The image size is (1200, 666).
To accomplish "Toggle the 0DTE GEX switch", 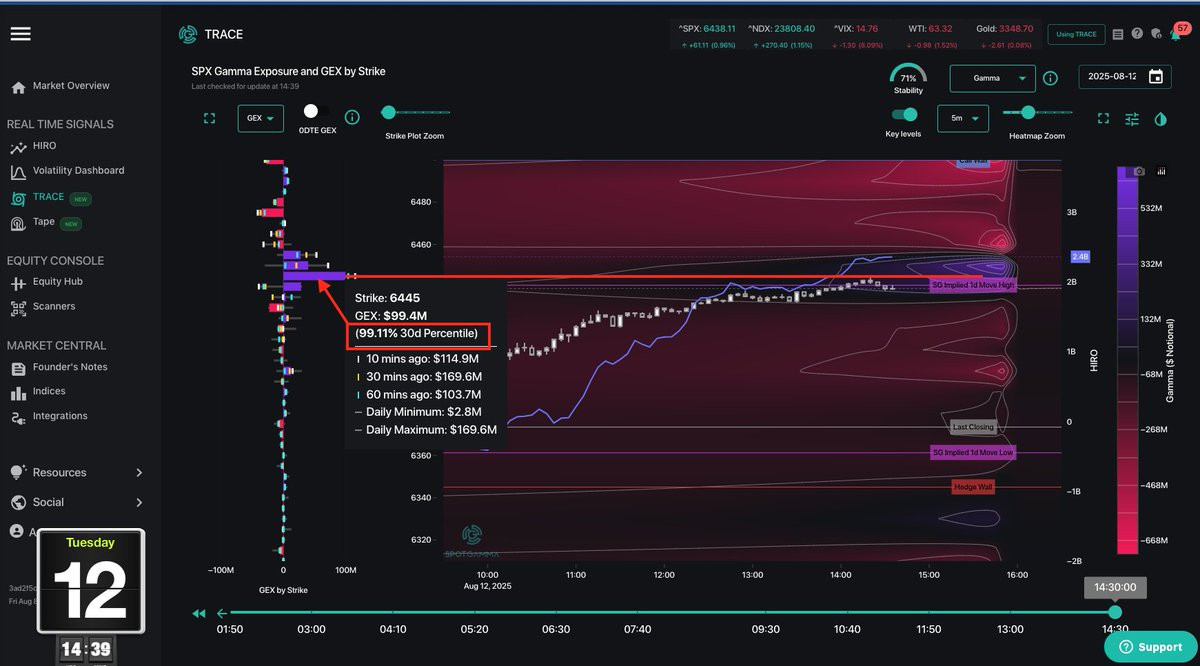I will [316, 111].
